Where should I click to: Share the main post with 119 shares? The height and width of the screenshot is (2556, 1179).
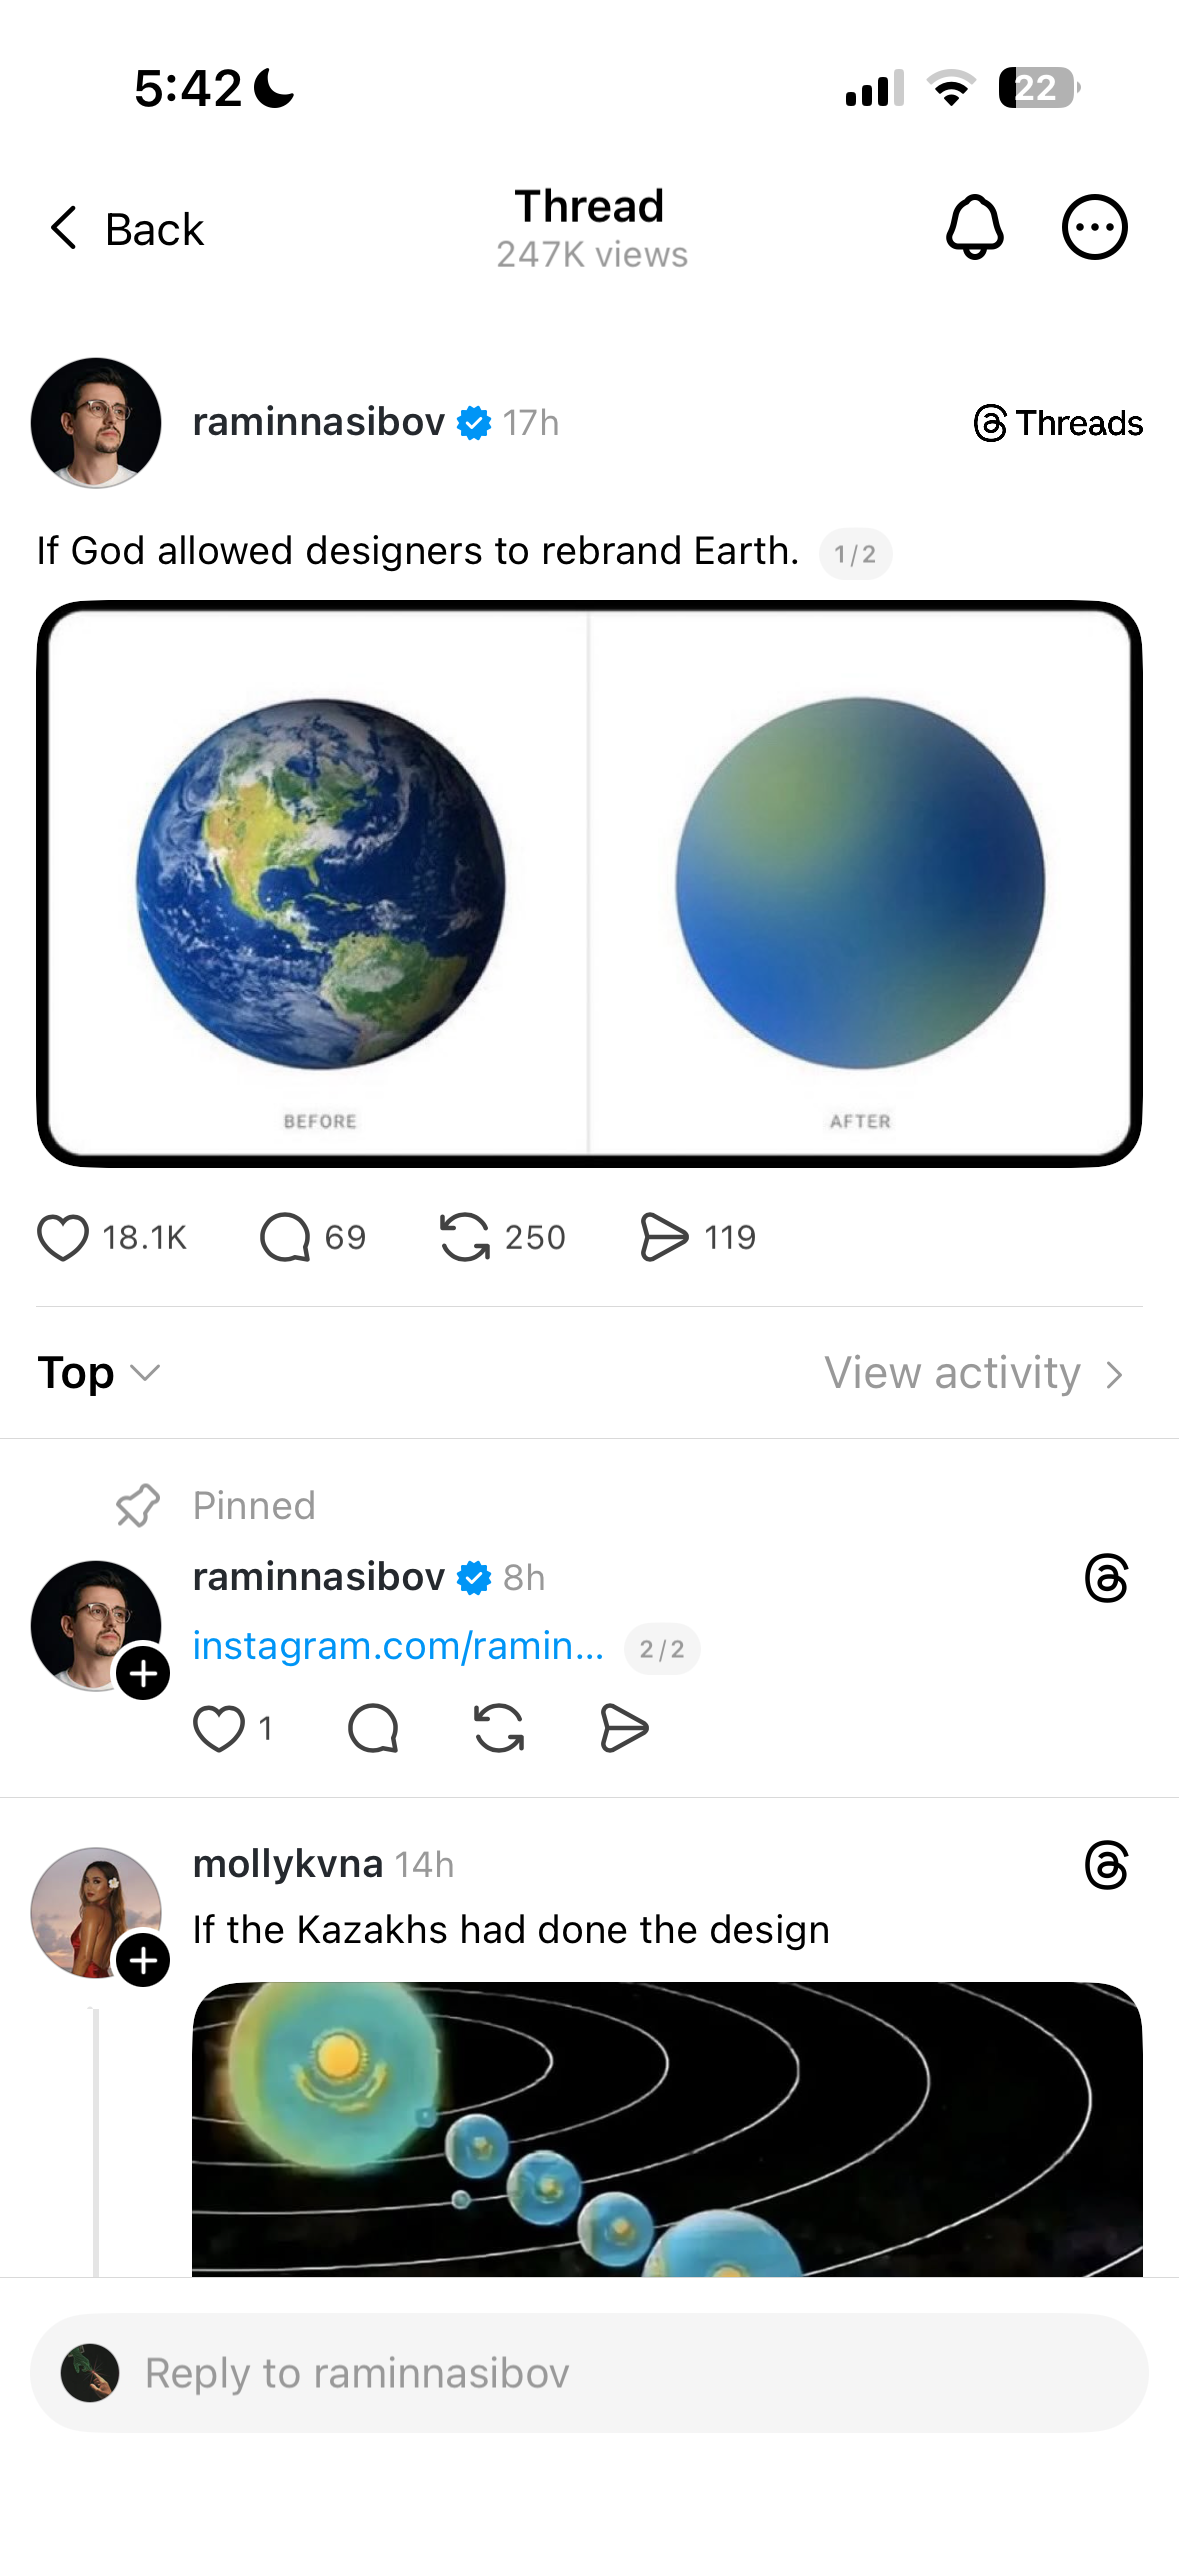pos(664,1237)
